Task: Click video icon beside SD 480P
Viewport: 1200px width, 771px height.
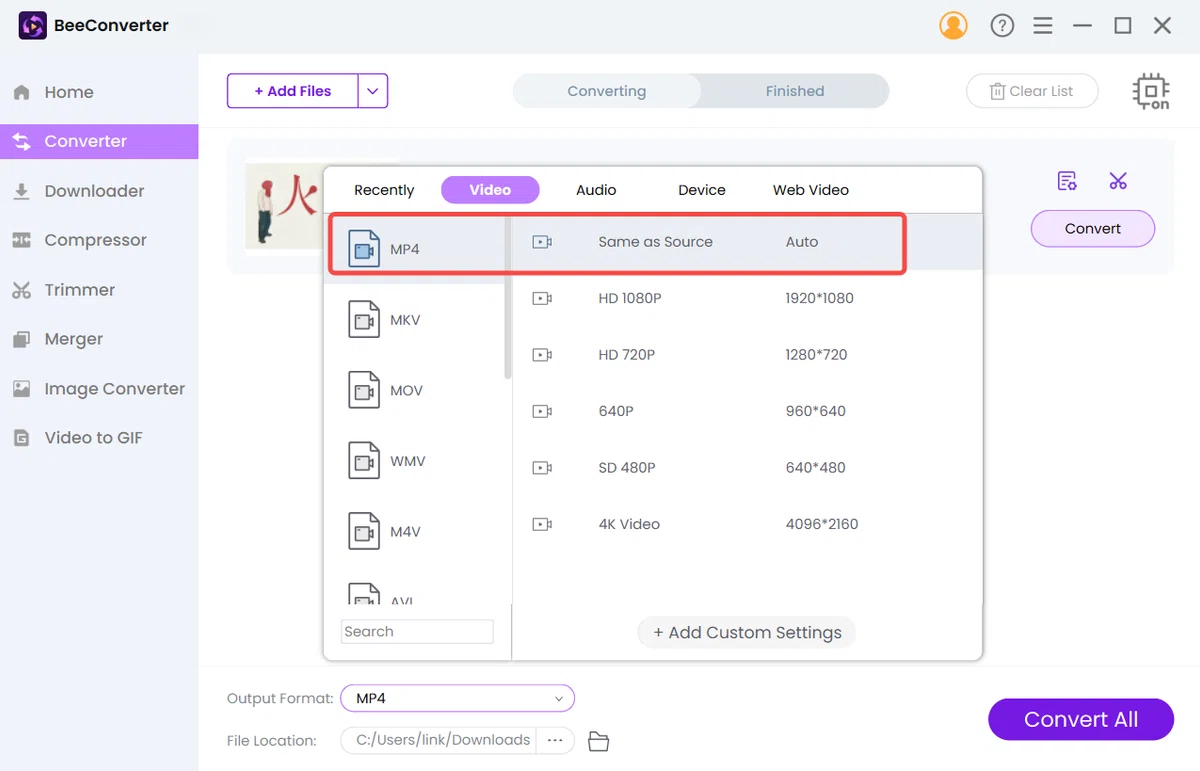Action: tap(542, 468)
